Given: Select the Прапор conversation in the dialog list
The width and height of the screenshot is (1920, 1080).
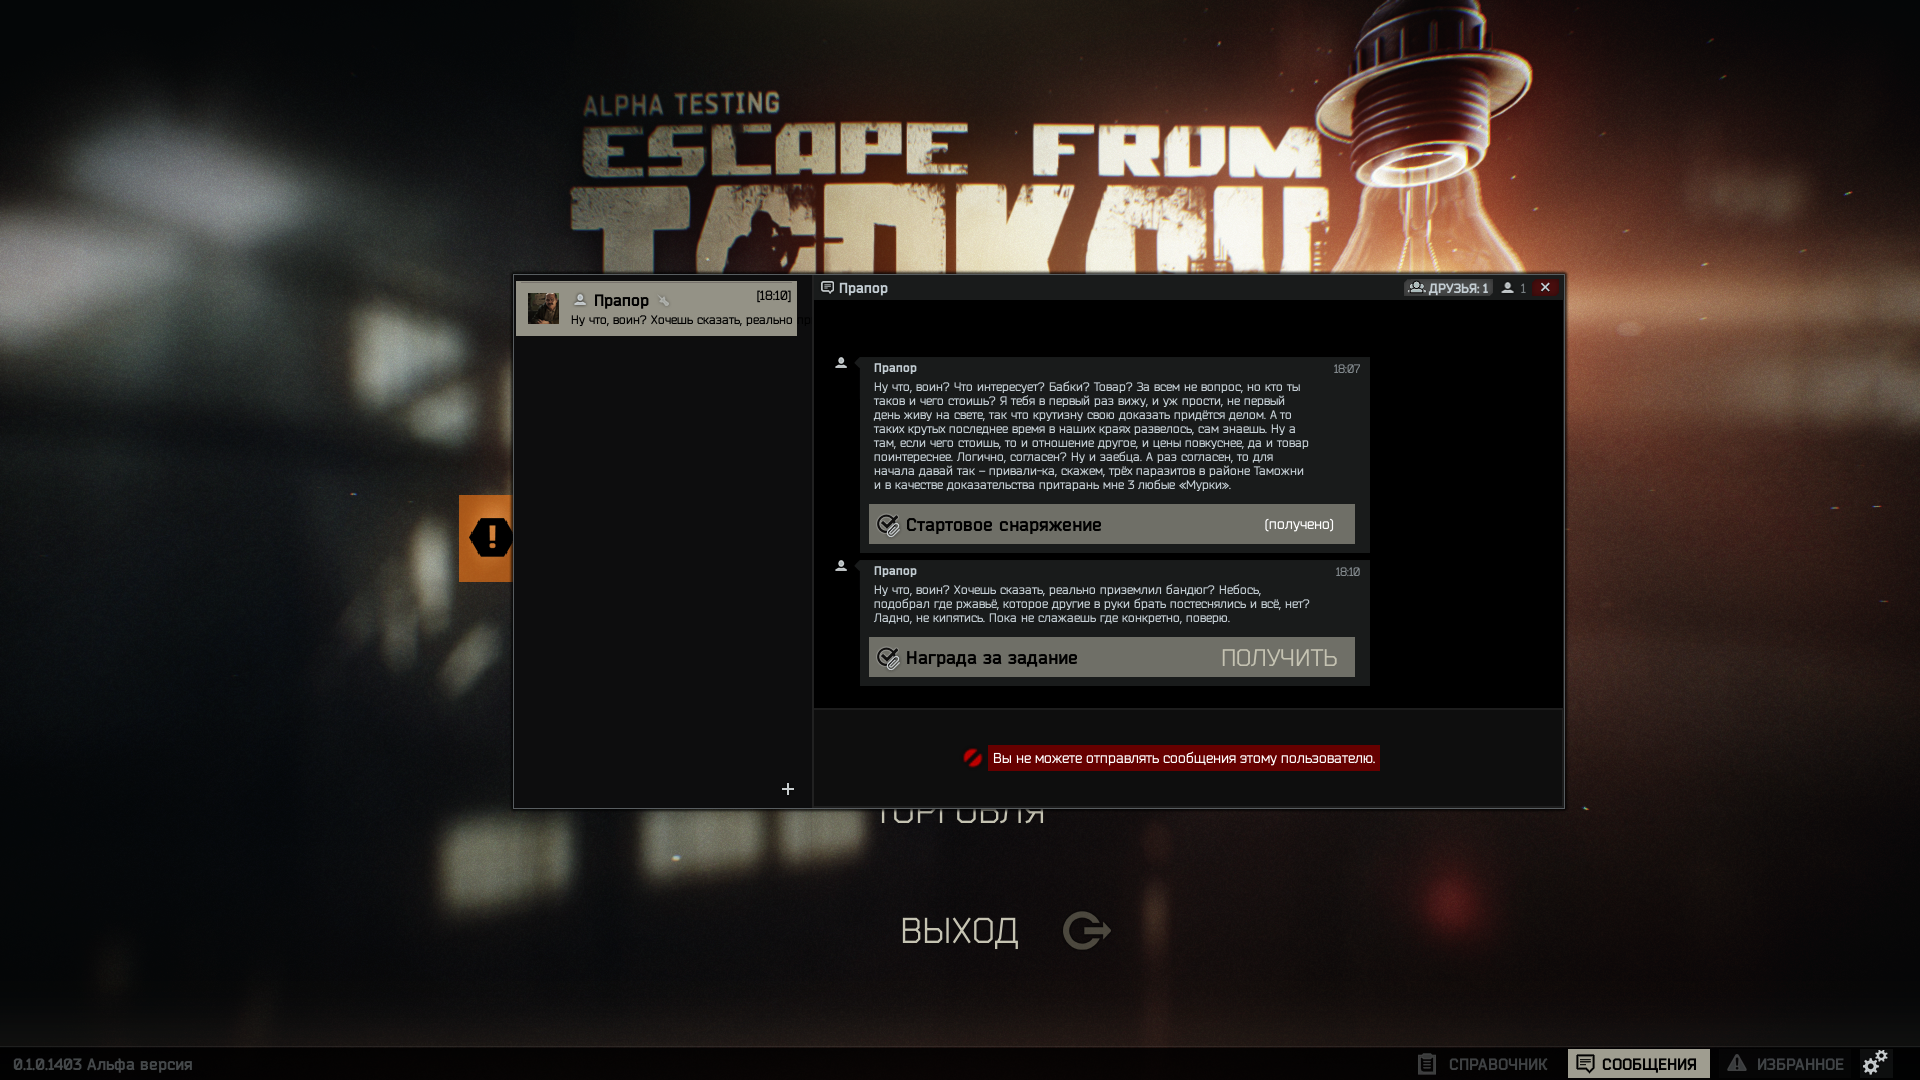Looking at the screenshot, I should point(656,308).
